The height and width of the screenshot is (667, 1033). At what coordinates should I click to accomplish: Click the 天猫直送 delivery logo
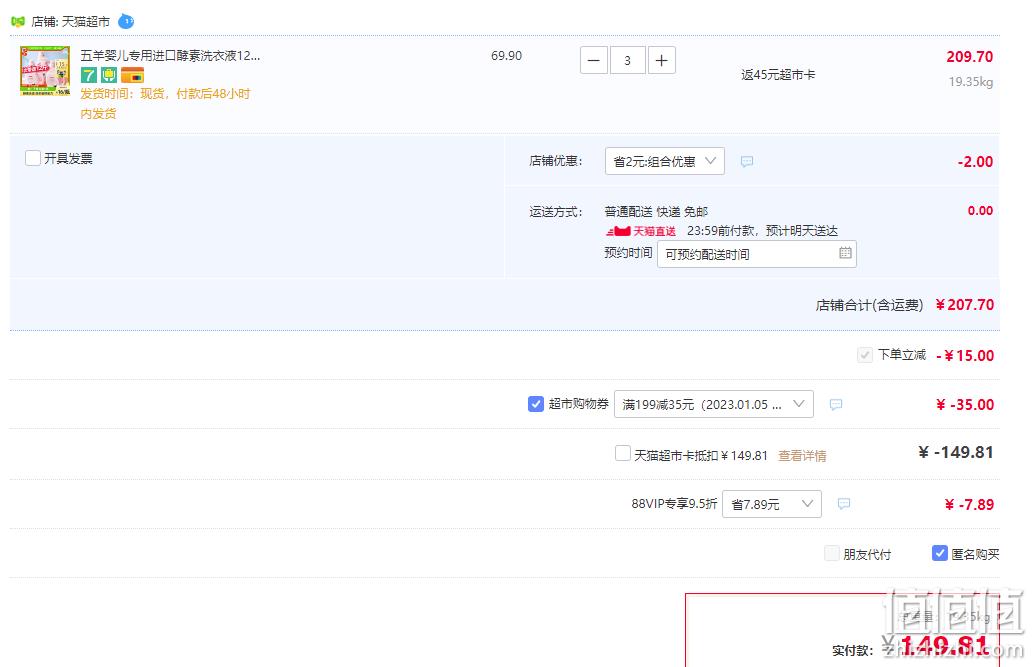[640, 231]
